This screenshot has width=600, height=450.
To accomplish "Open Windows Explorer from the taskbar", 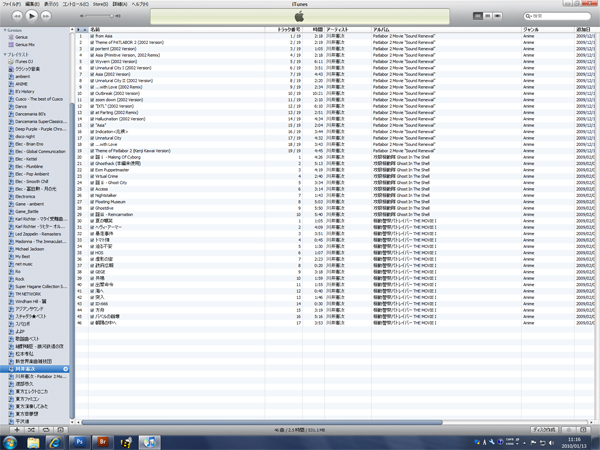I will 34,443.
